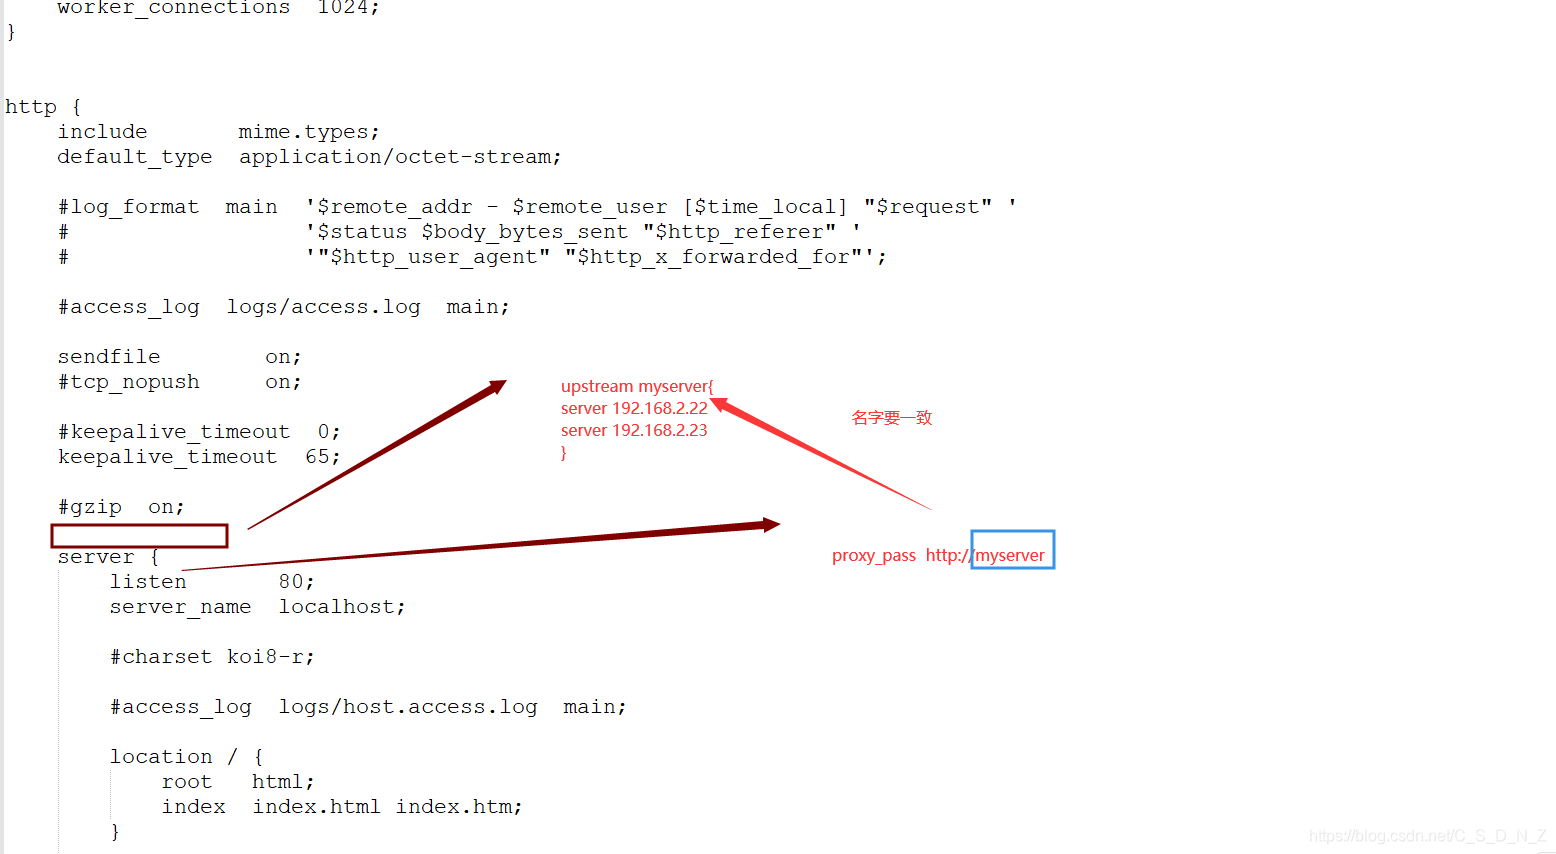Click 'application/octet-stream;' value

point(400,157)
